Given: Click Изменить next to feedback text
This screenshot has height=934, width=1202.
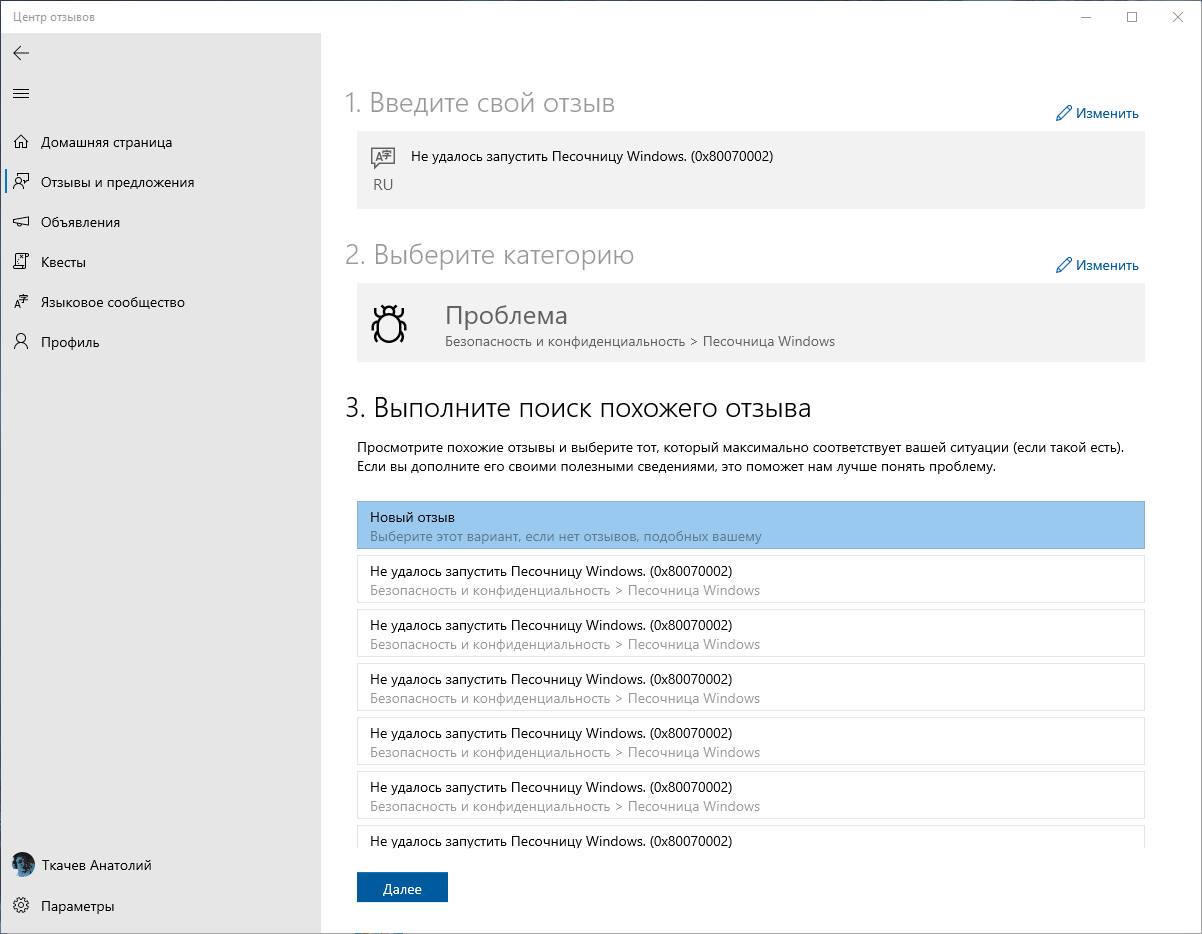Looking at the screenshot, I should click(x=1097, y=113).
